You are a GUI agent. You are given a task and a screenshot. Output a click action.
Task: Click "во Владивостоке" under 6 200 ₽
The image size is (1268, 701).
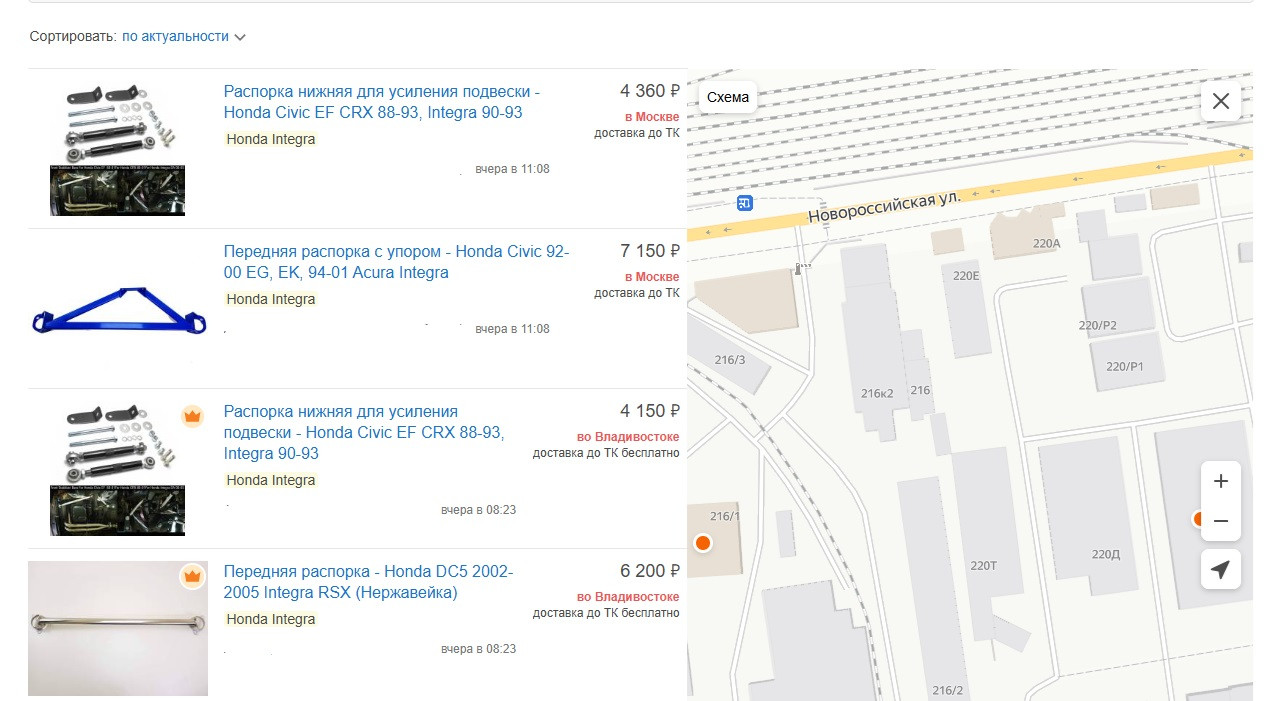coord(628,597)
